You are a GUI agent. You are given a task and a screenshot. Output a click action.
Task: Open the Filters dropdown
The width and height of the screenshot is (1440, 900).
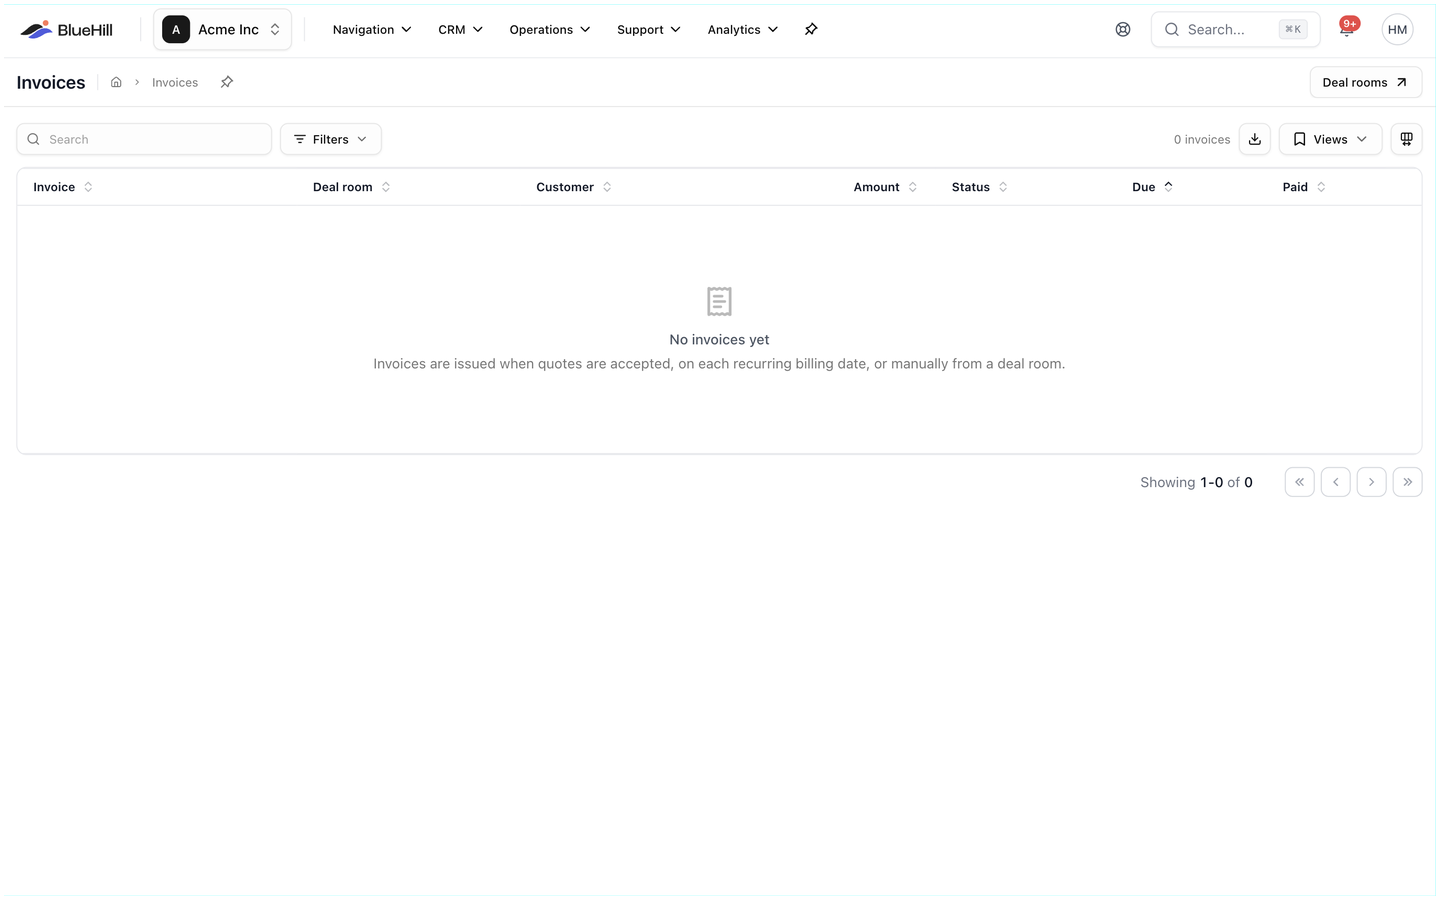pos(330,139)
